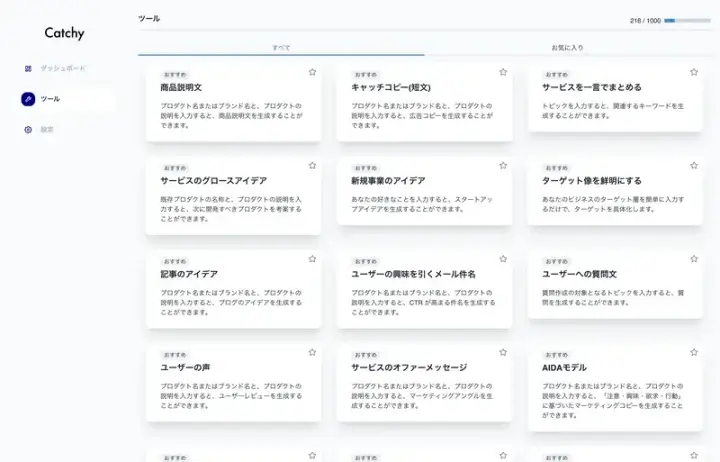The image size is (720, 462).
Task: Open the AIDAモデル tool card
Action: 614,388
